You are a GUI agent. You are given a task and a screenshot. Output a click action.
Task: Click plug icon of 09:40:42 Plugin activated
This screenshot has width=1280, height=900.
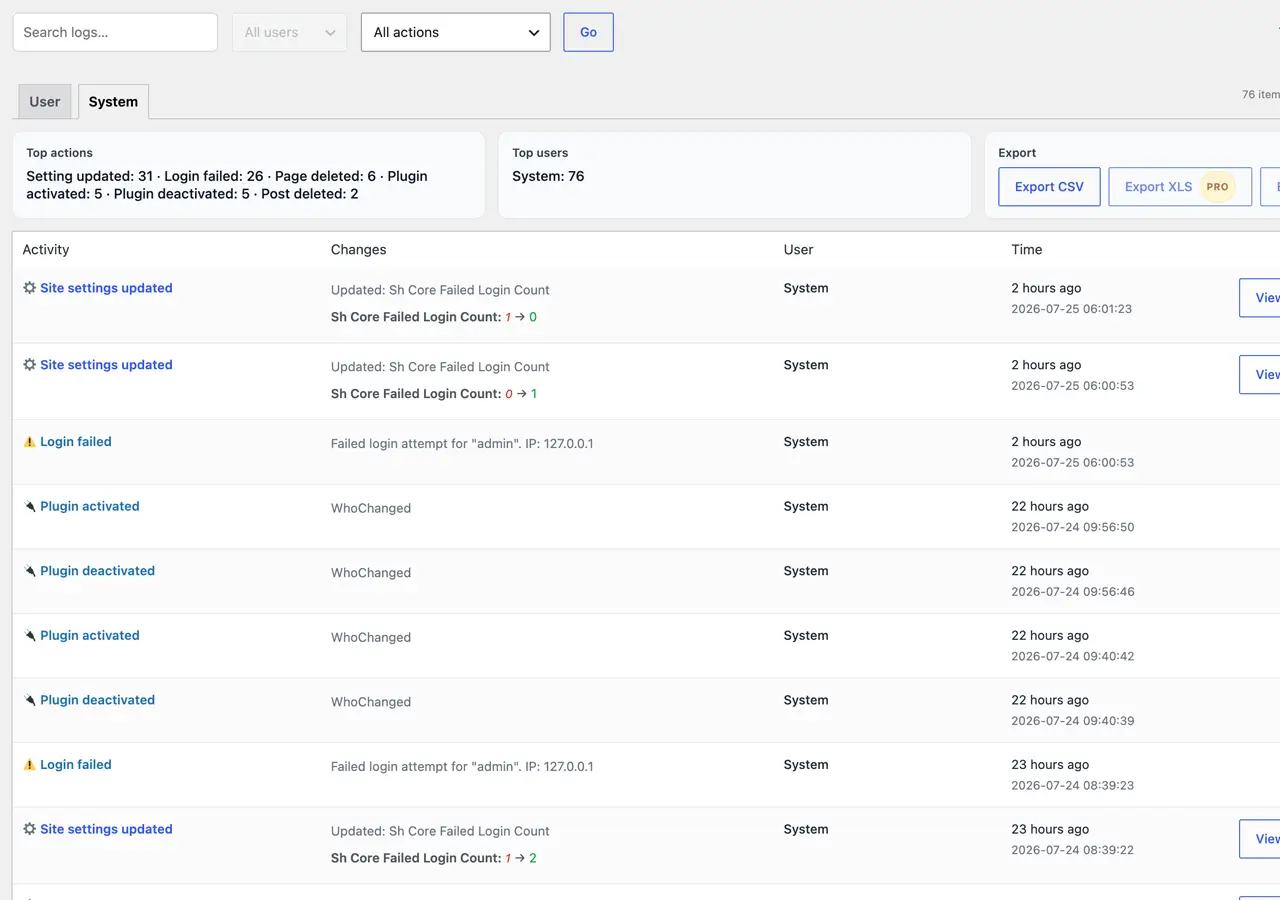pos(30,636)
